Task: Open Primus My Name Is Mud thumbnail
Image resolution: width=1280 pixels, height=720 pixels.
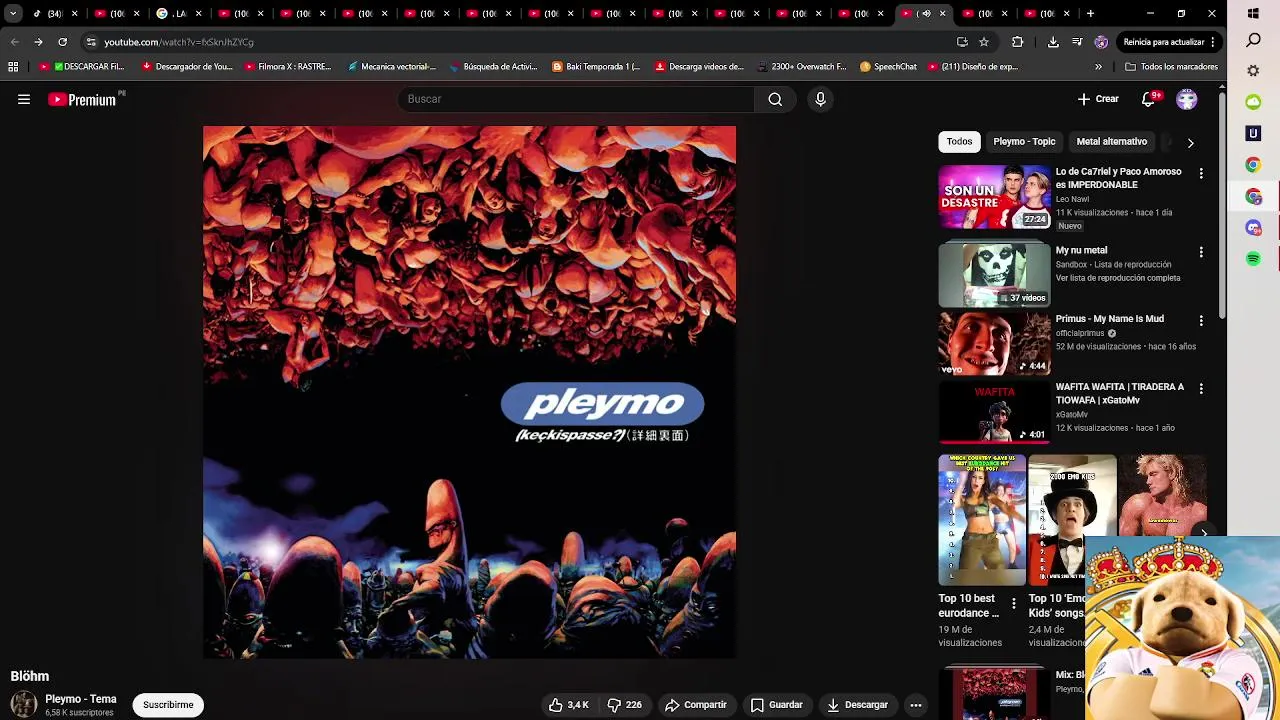Action: (994, 344)
